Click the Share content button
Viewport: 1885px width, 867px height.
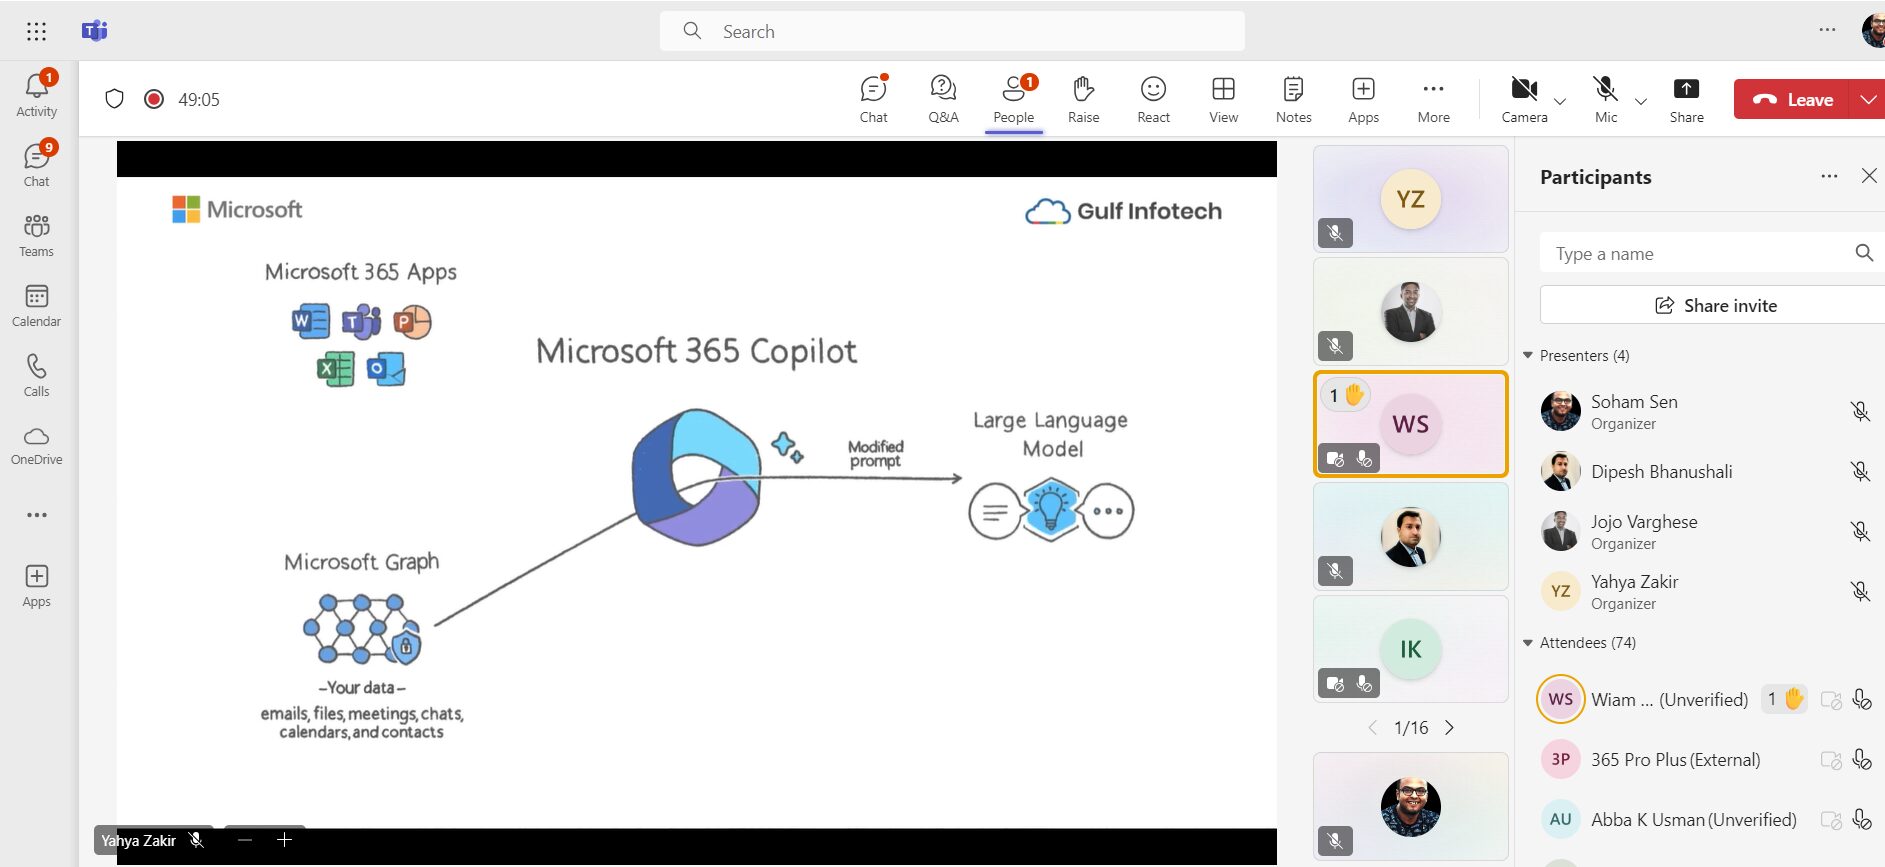(x=1686, y=99)
